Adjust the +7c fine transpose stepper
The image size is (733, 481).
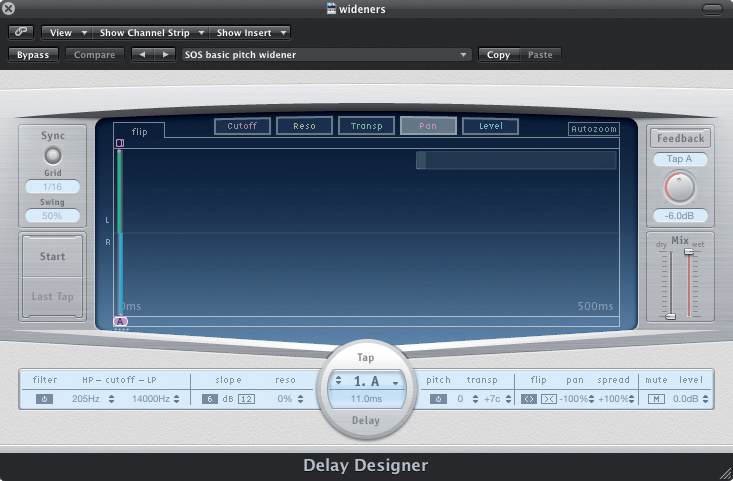point(508,399)
